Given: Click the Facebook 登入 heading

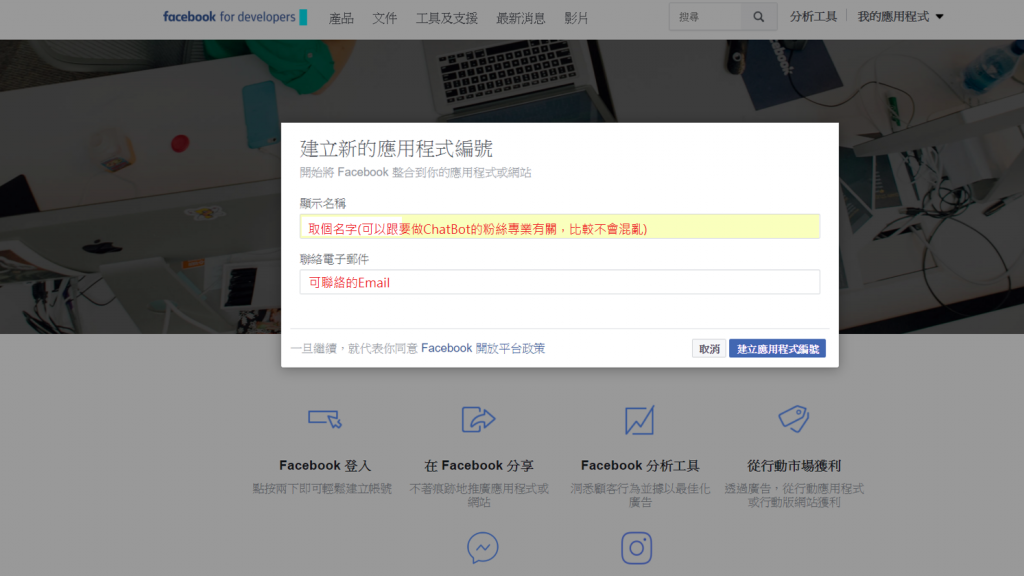Looking at the screenshot, I should click(325, 466).
